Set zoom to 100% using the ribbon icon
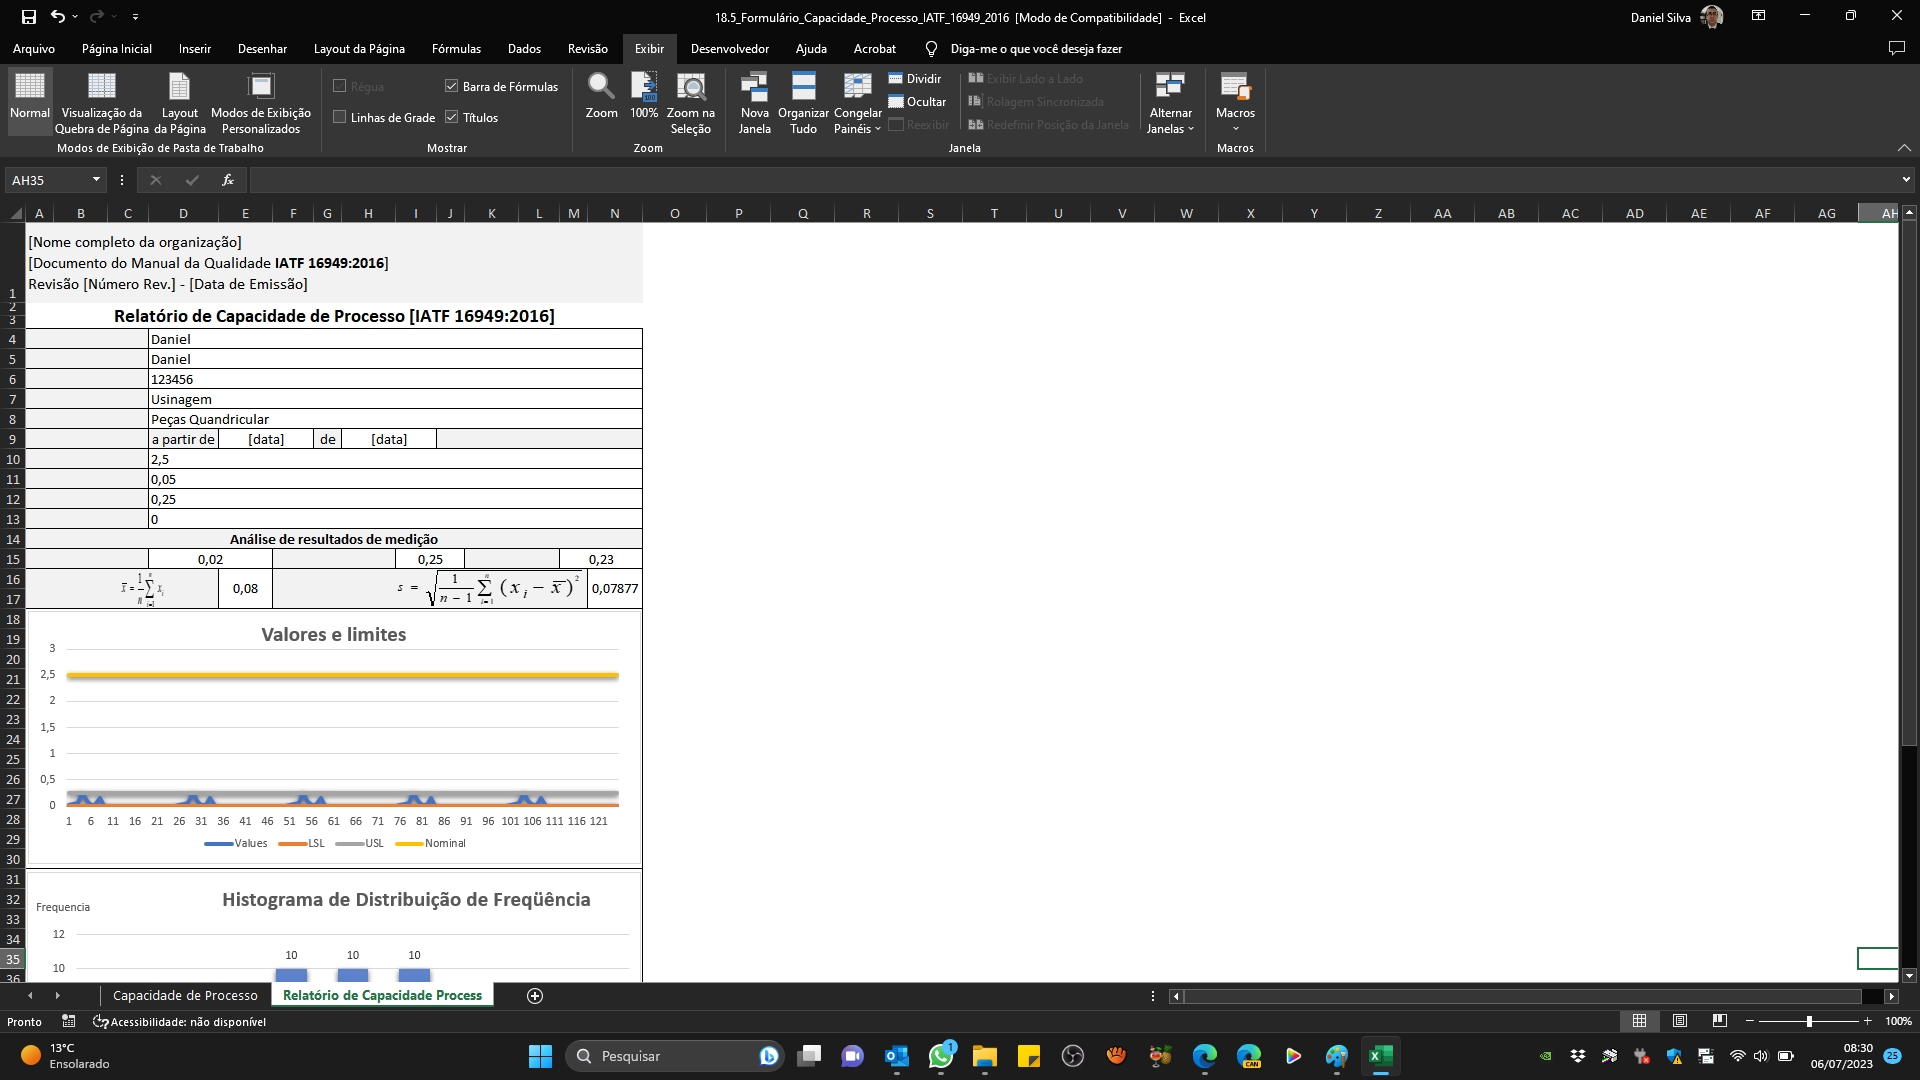The height and width of the screenshot is (1080, 1920). 643,95
